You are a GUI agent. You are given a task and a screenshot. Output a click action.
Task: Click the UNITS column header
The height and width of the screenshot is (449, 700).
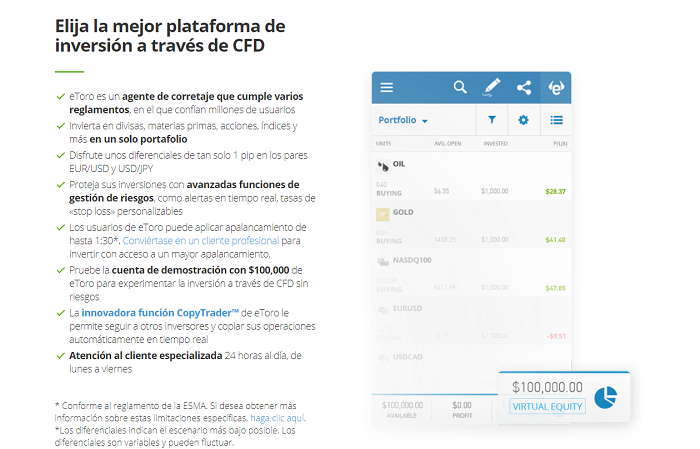click(x=383, y=144)
